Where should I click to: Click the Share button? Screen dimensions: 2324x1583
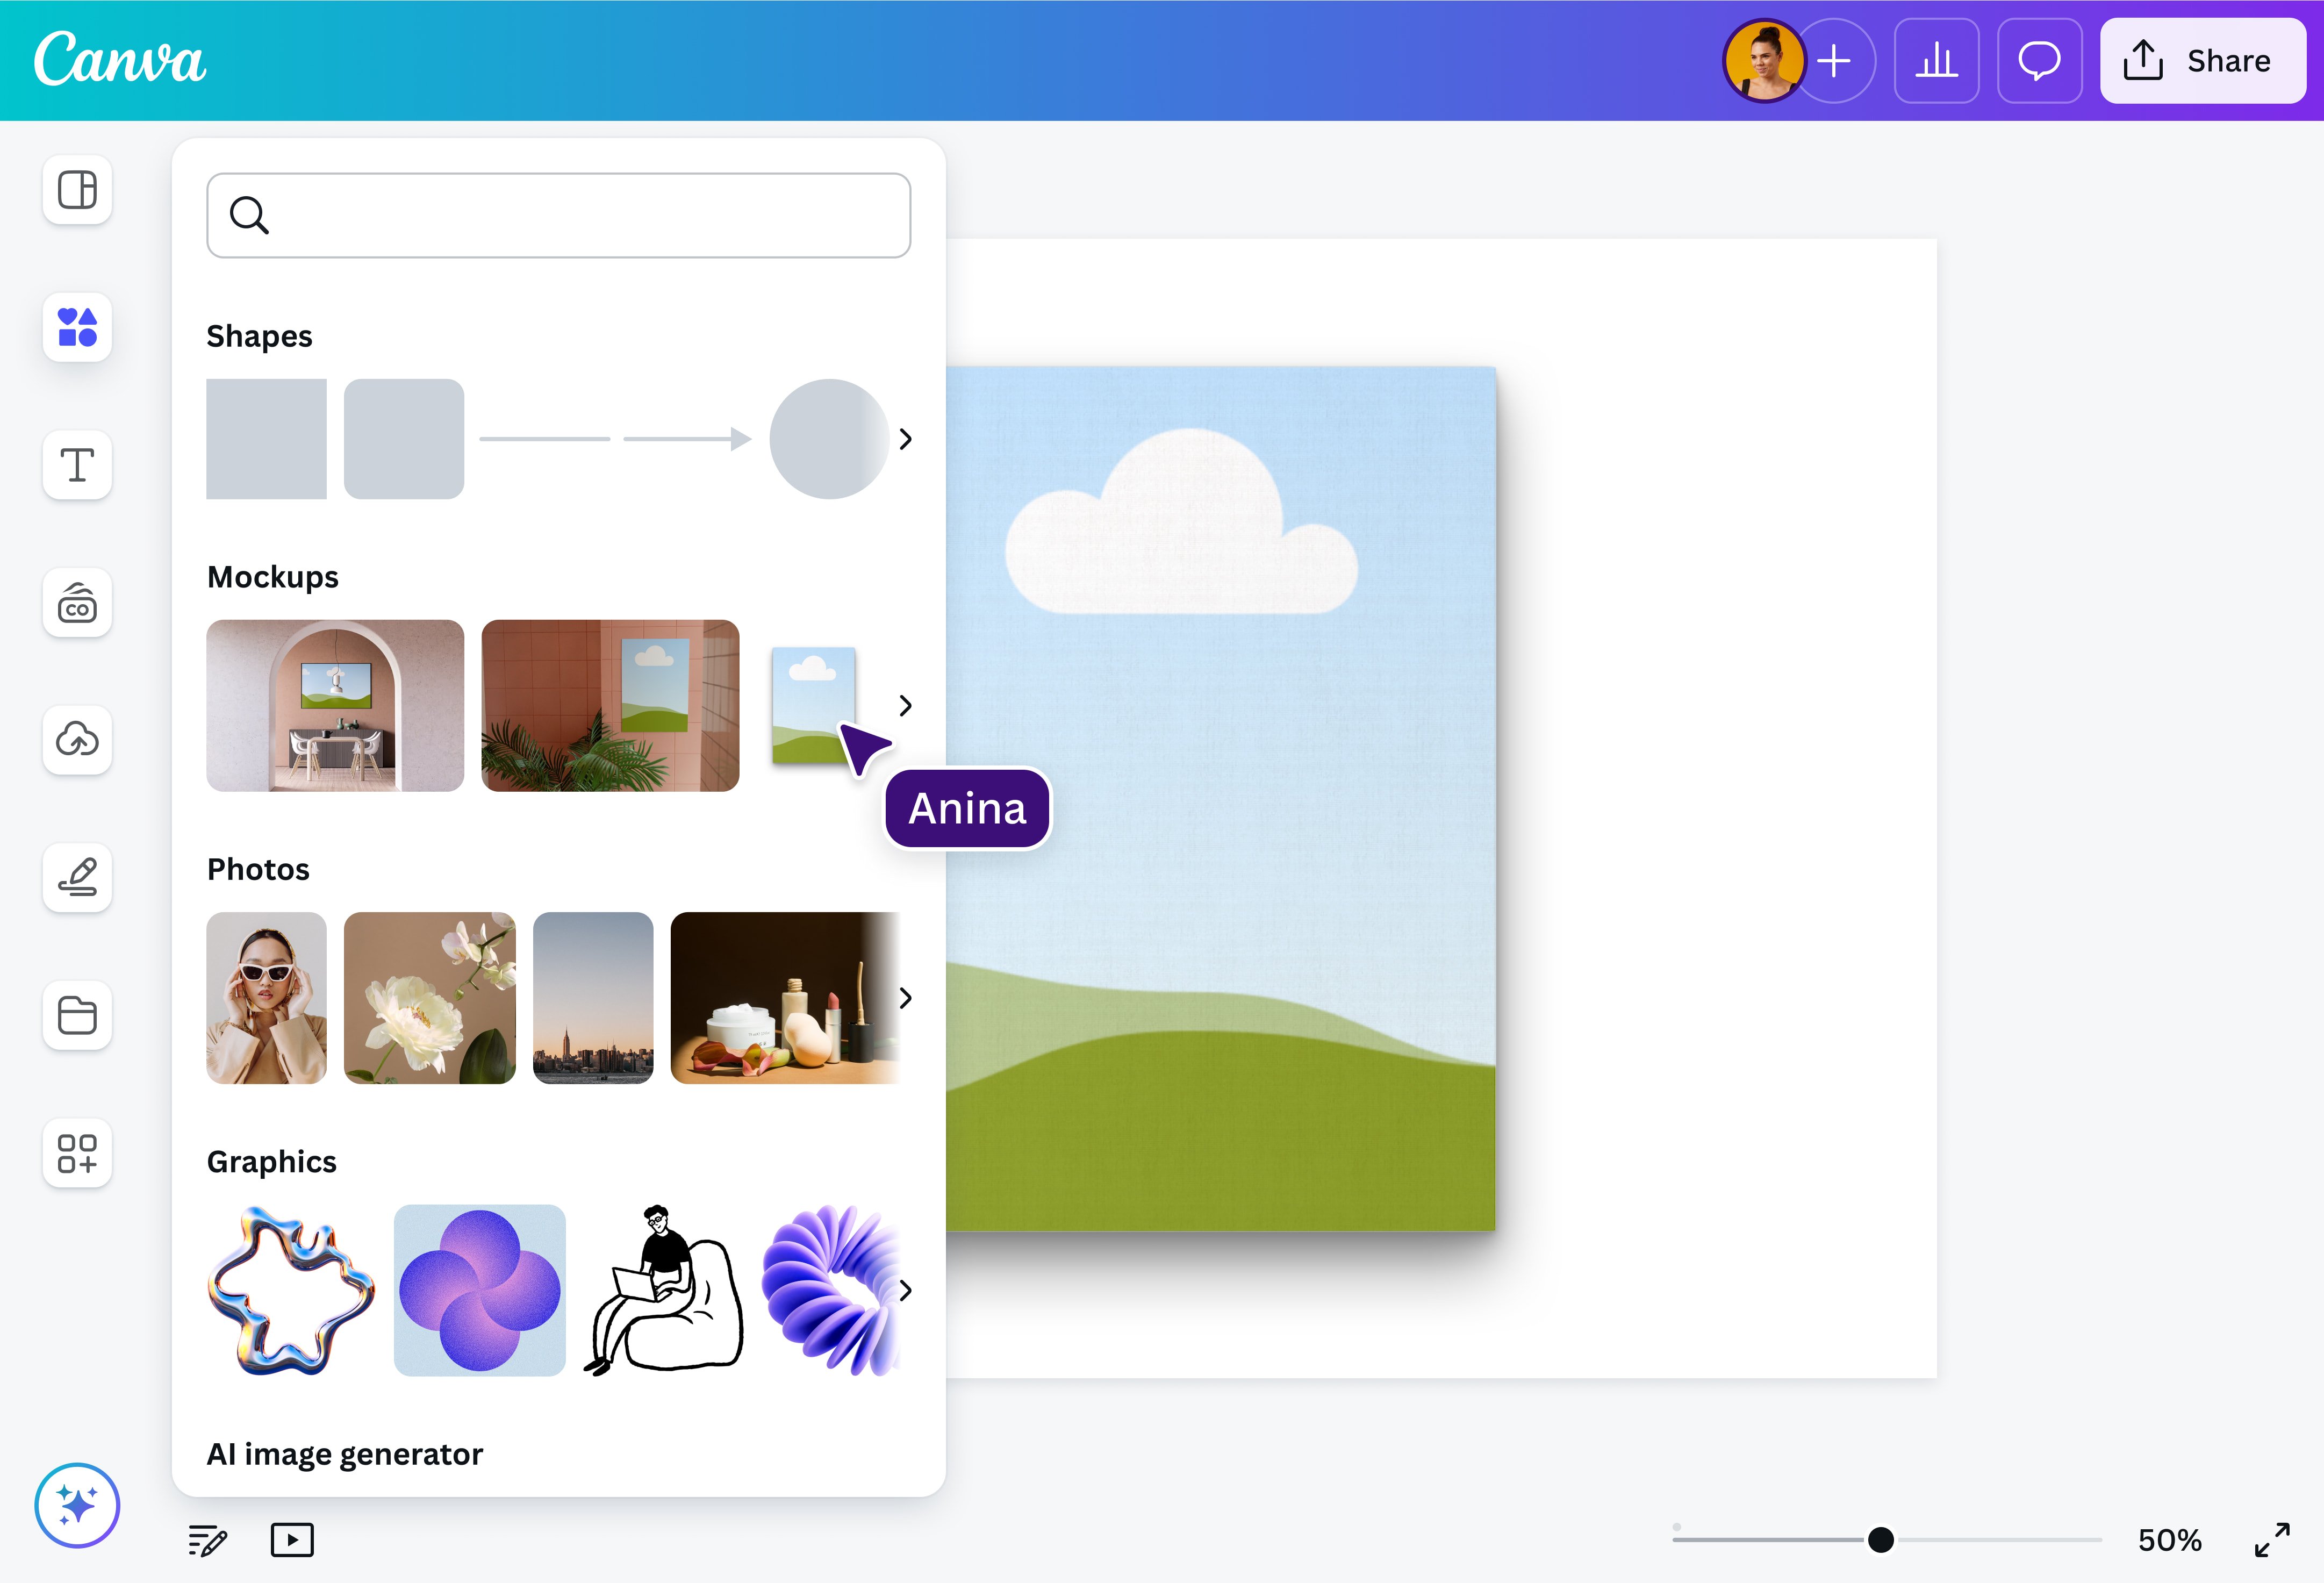tap(2202, 61)
